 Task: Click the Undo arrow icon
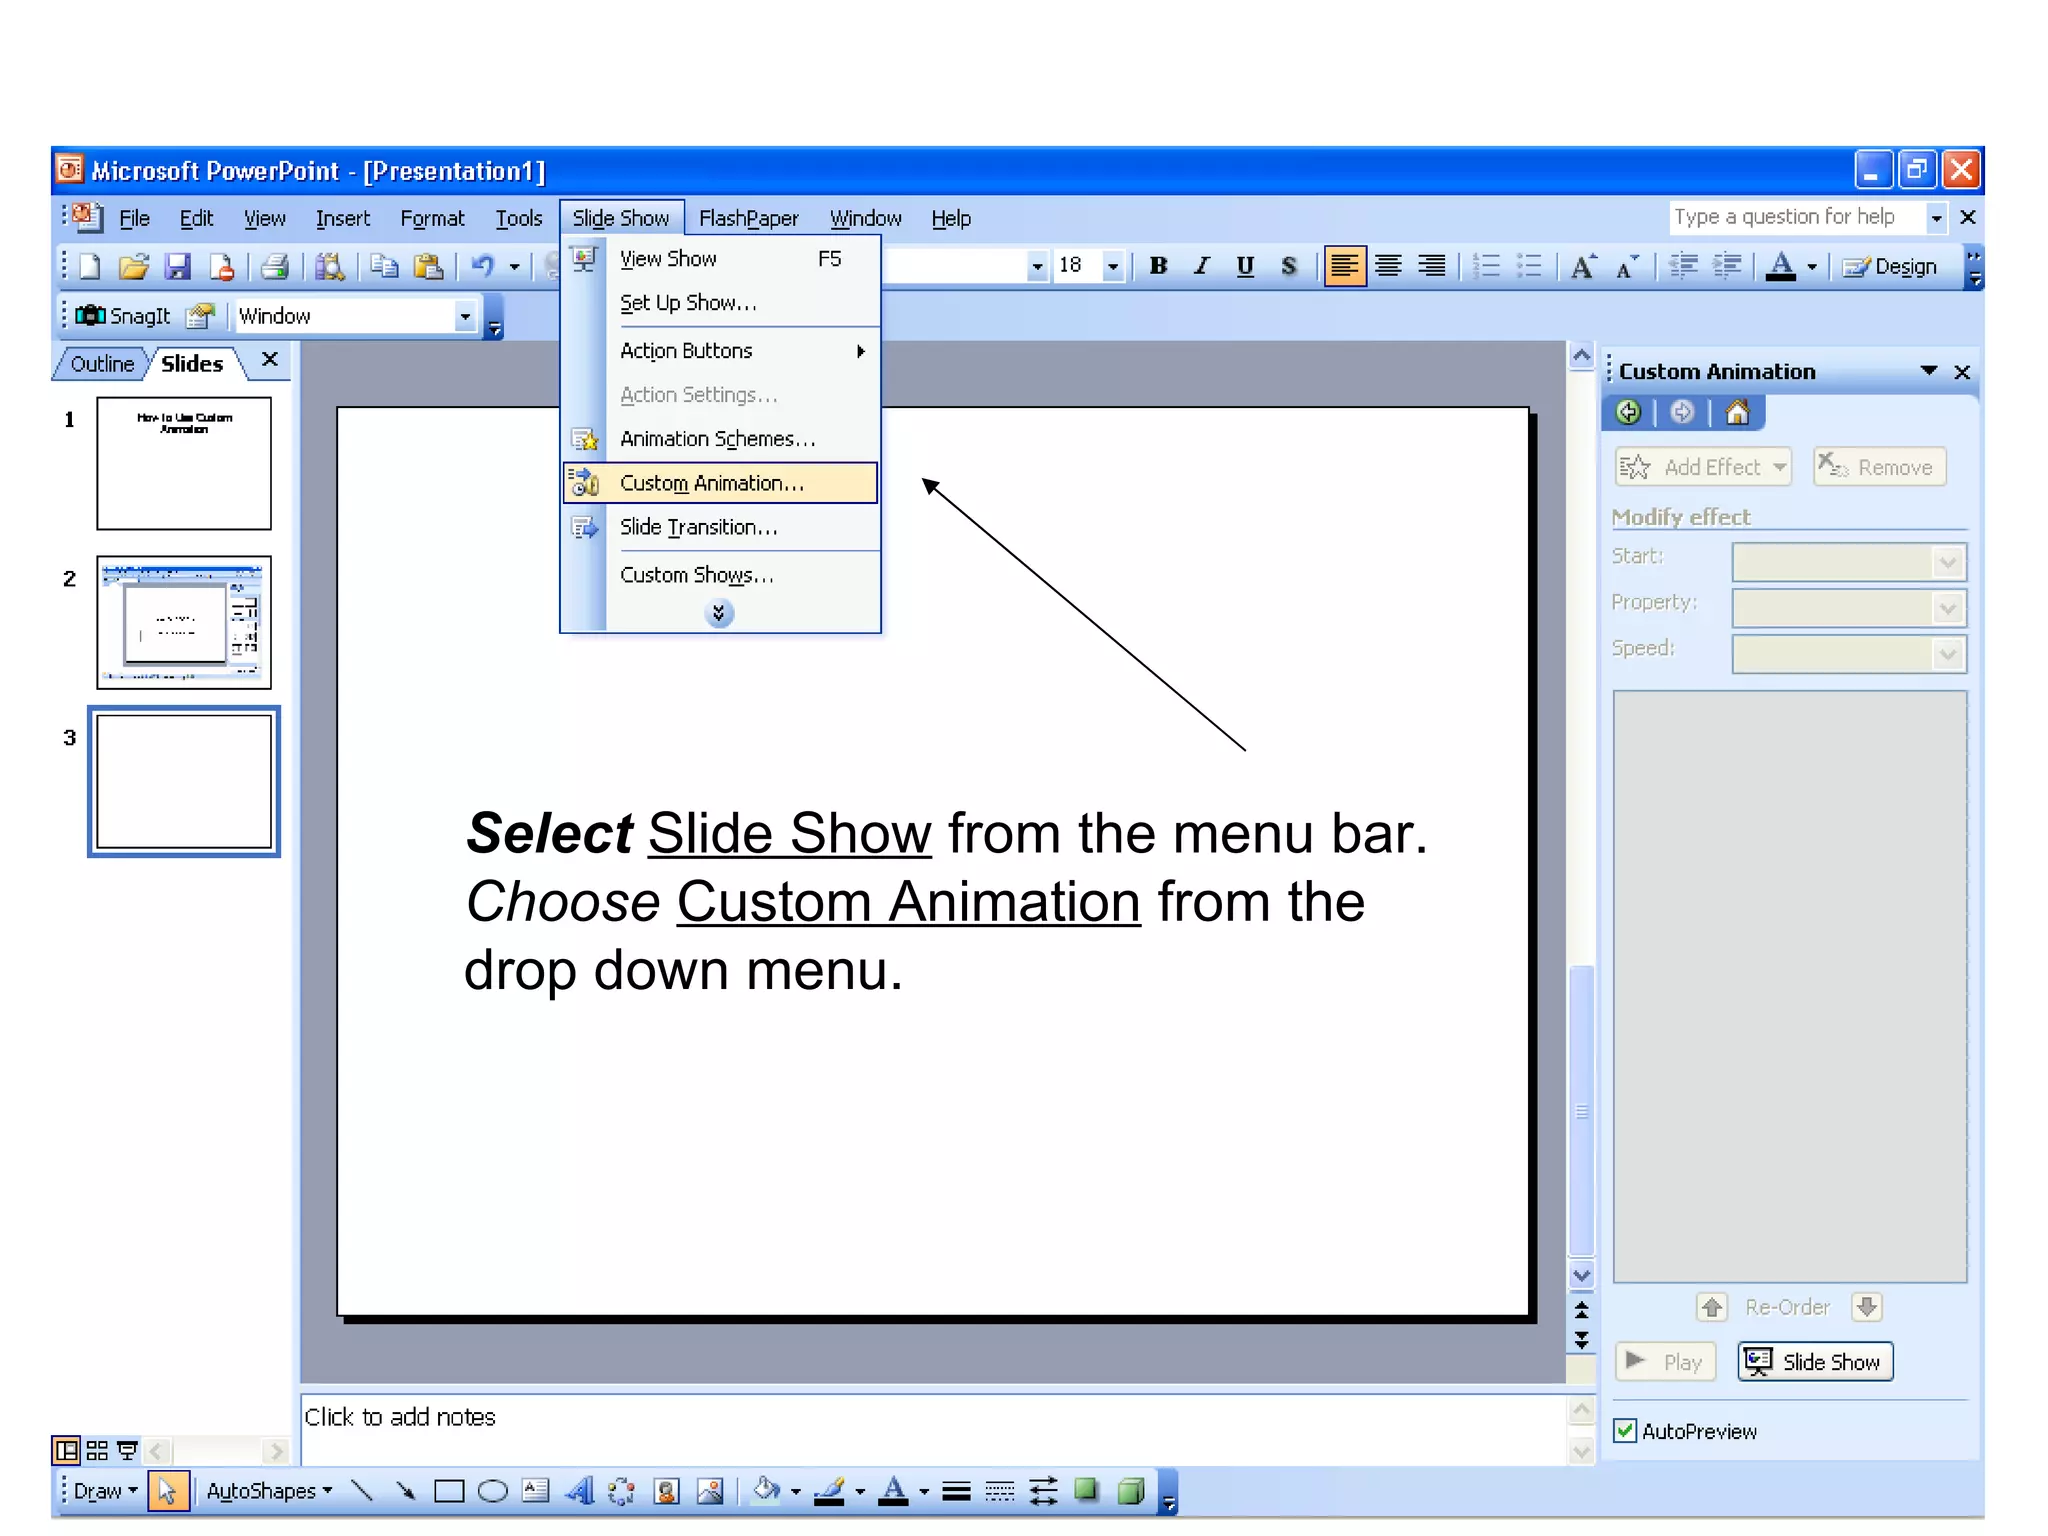point(484,266)
